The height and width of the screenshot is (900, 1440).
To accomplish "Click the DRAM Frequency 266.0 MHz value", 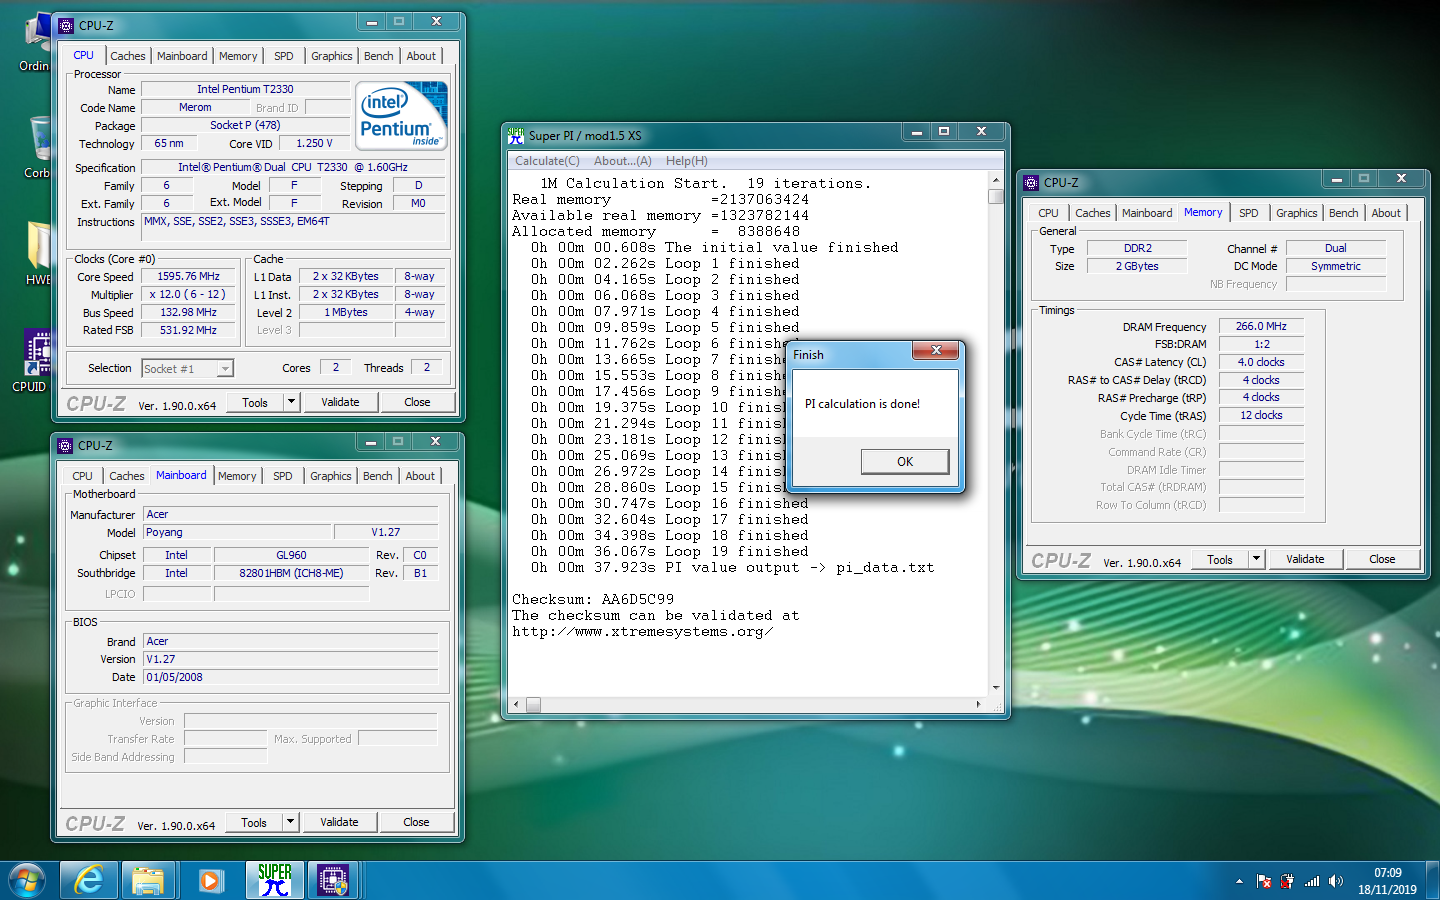I will [1261, 326].
